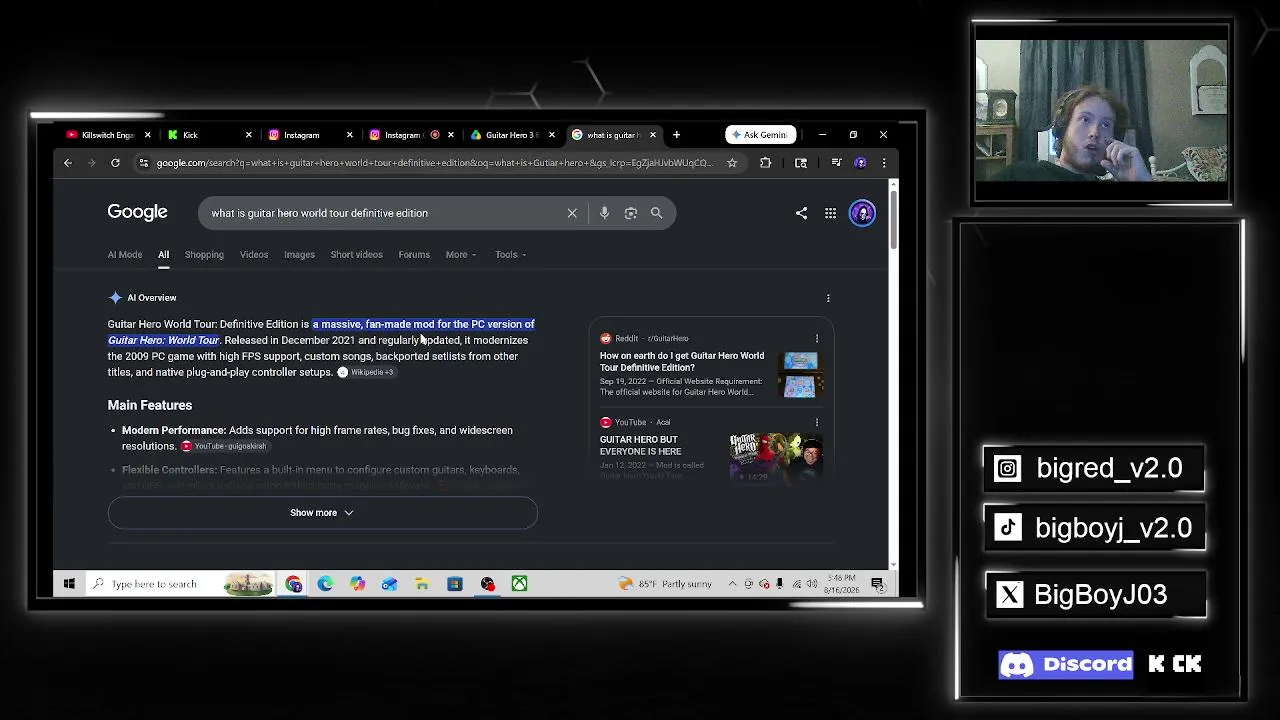
Task: Search by image with the Lens icon
Action: 631,213
